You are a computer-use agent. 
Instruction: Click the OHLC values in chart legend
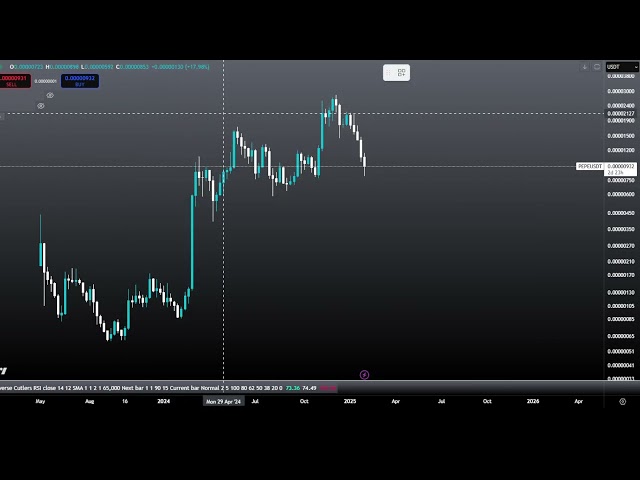click(110, 67)
